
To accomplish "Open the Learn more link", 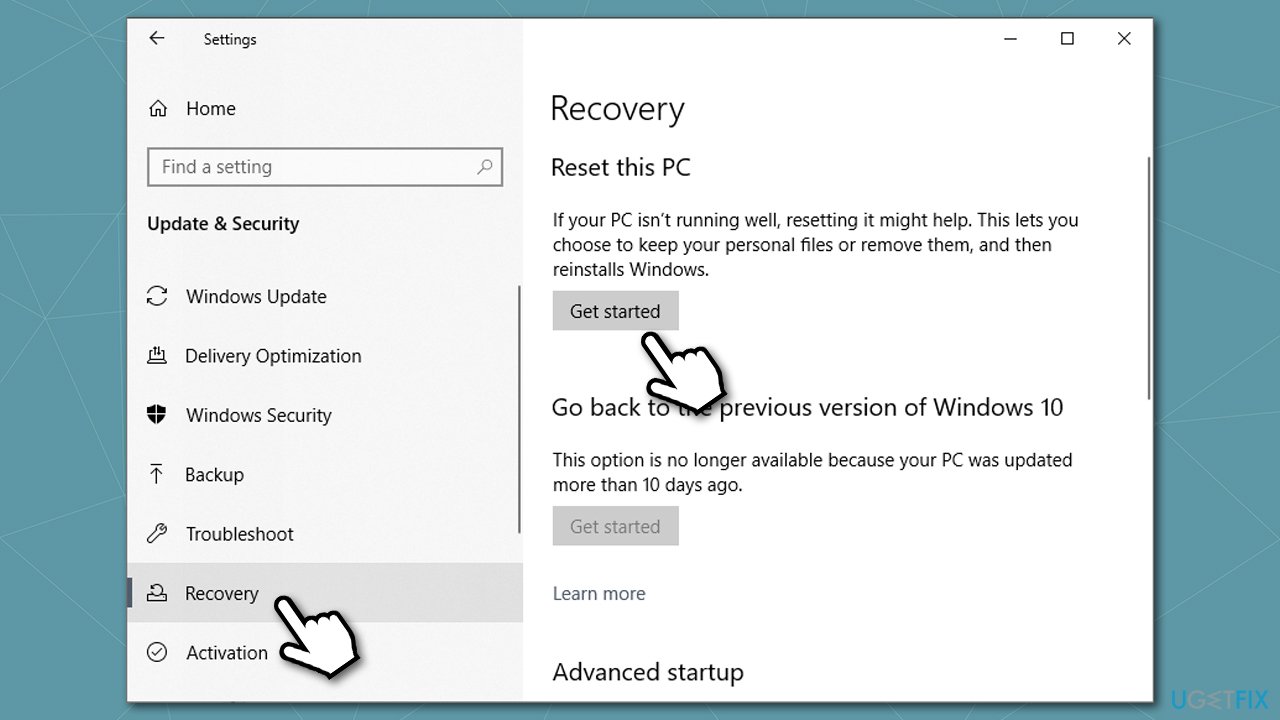I will click(x=599, y=593).
